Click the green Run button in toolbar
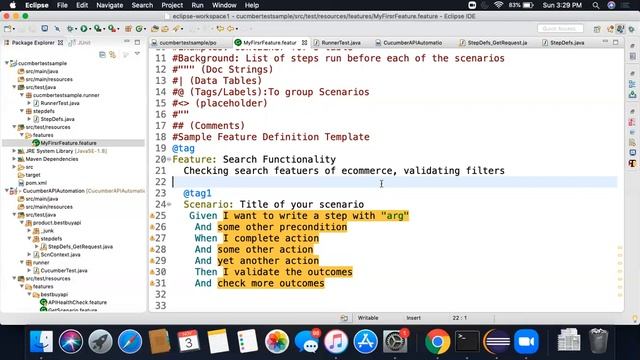This screenshot has width=640, height=360. pos(84,29)
